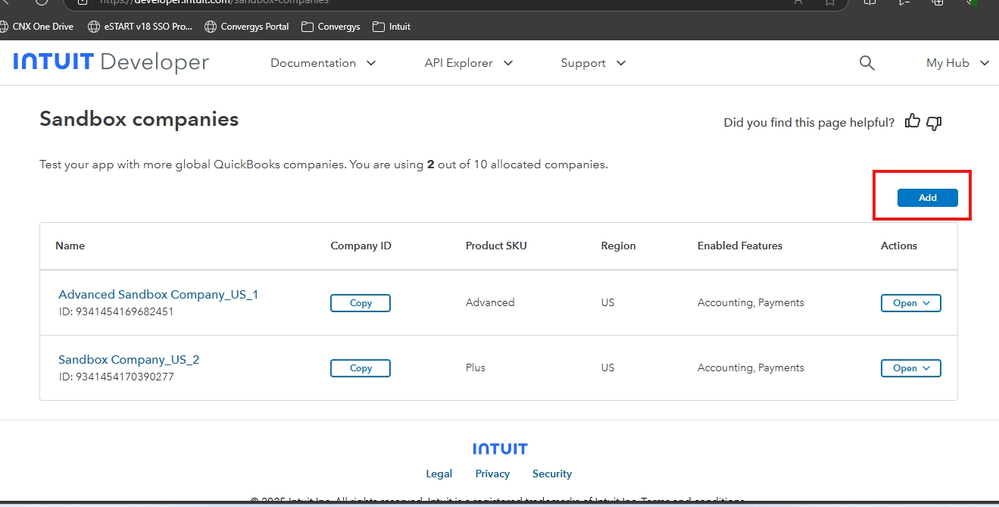Click the thumbs up helpful icon

click(x=912, y=122)
